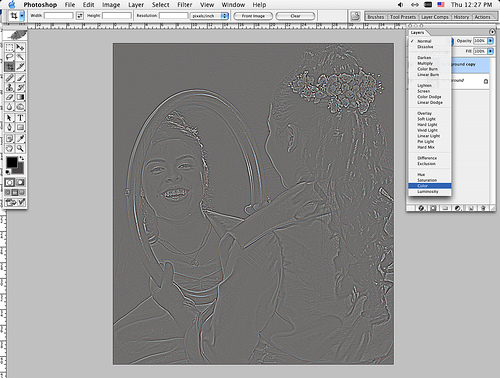Select the Clone Stamp tool
The width and height of the screenshot is (500, 378).
(x=9, y=87)
